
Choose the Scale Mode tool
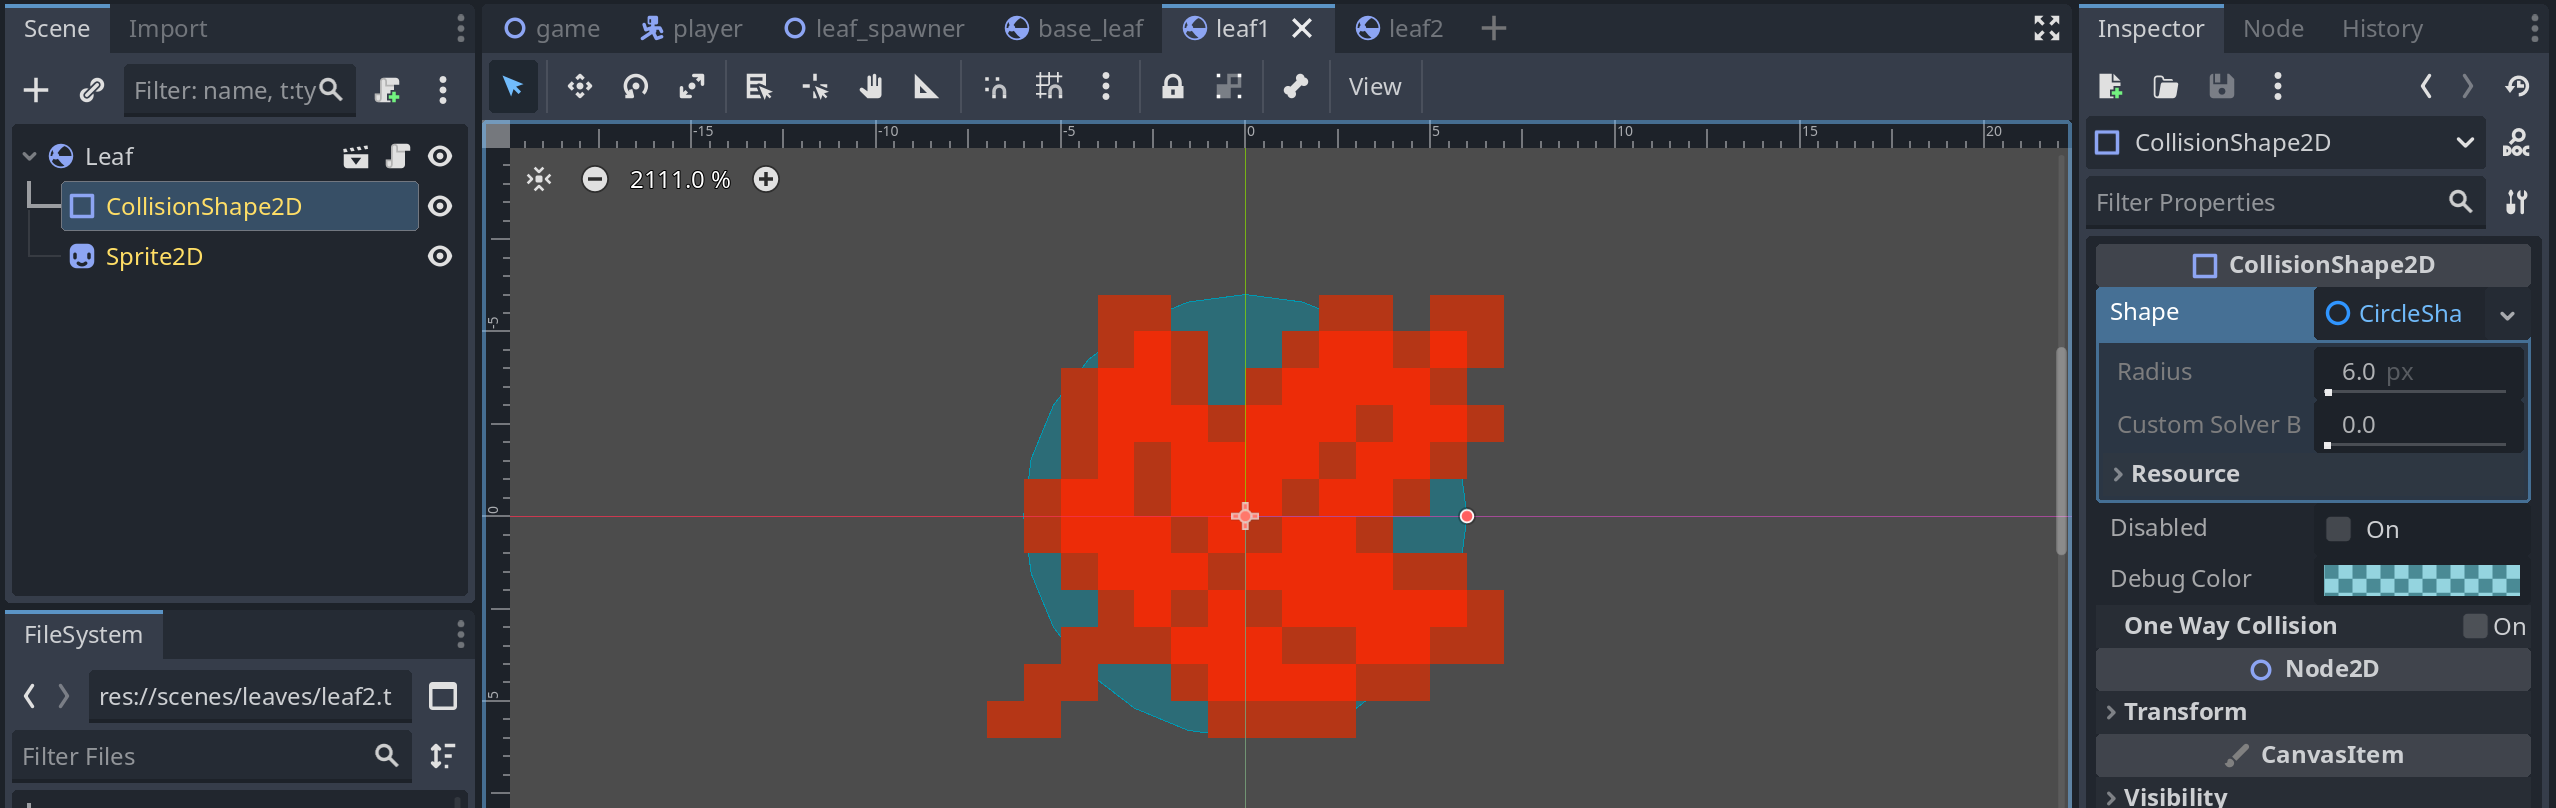(x=691, y=87)
